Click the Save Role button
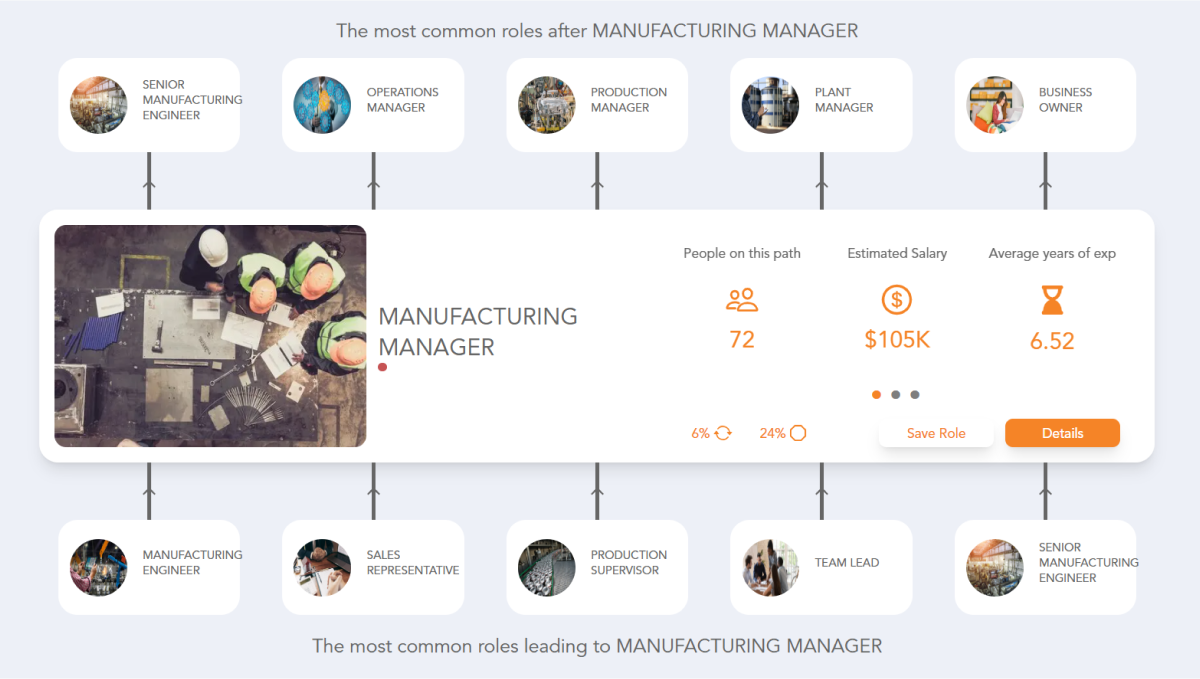The height and width of the screenshot is (679, 1200). pyautogui.click(x=936, y=433)
